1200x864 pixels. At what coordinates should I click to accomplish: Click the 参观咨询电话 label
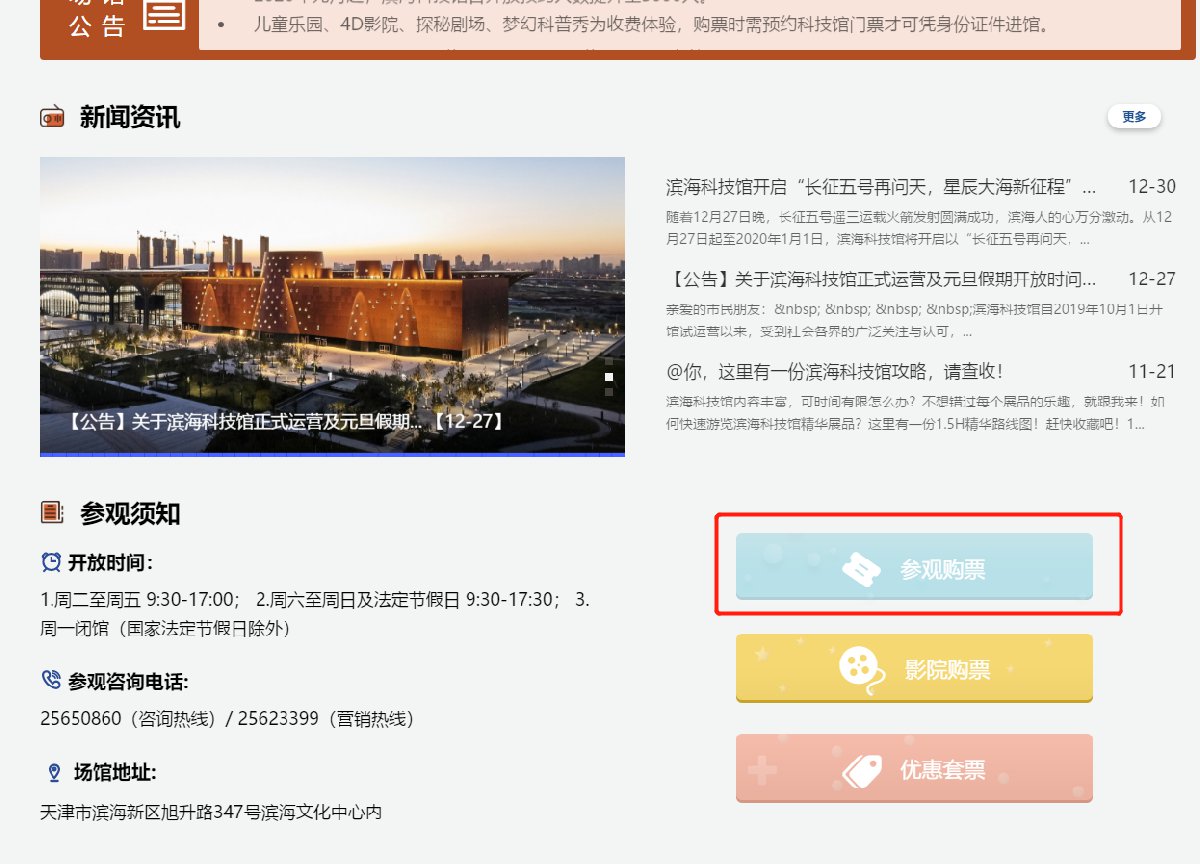coord(128,681)
